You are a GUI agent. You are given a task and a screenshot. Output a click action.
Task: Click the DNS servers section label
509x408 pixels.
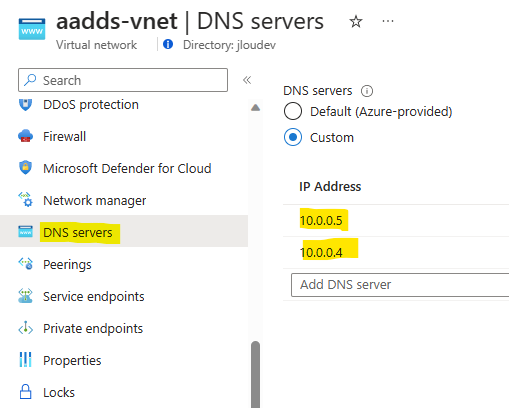point(318,91)
